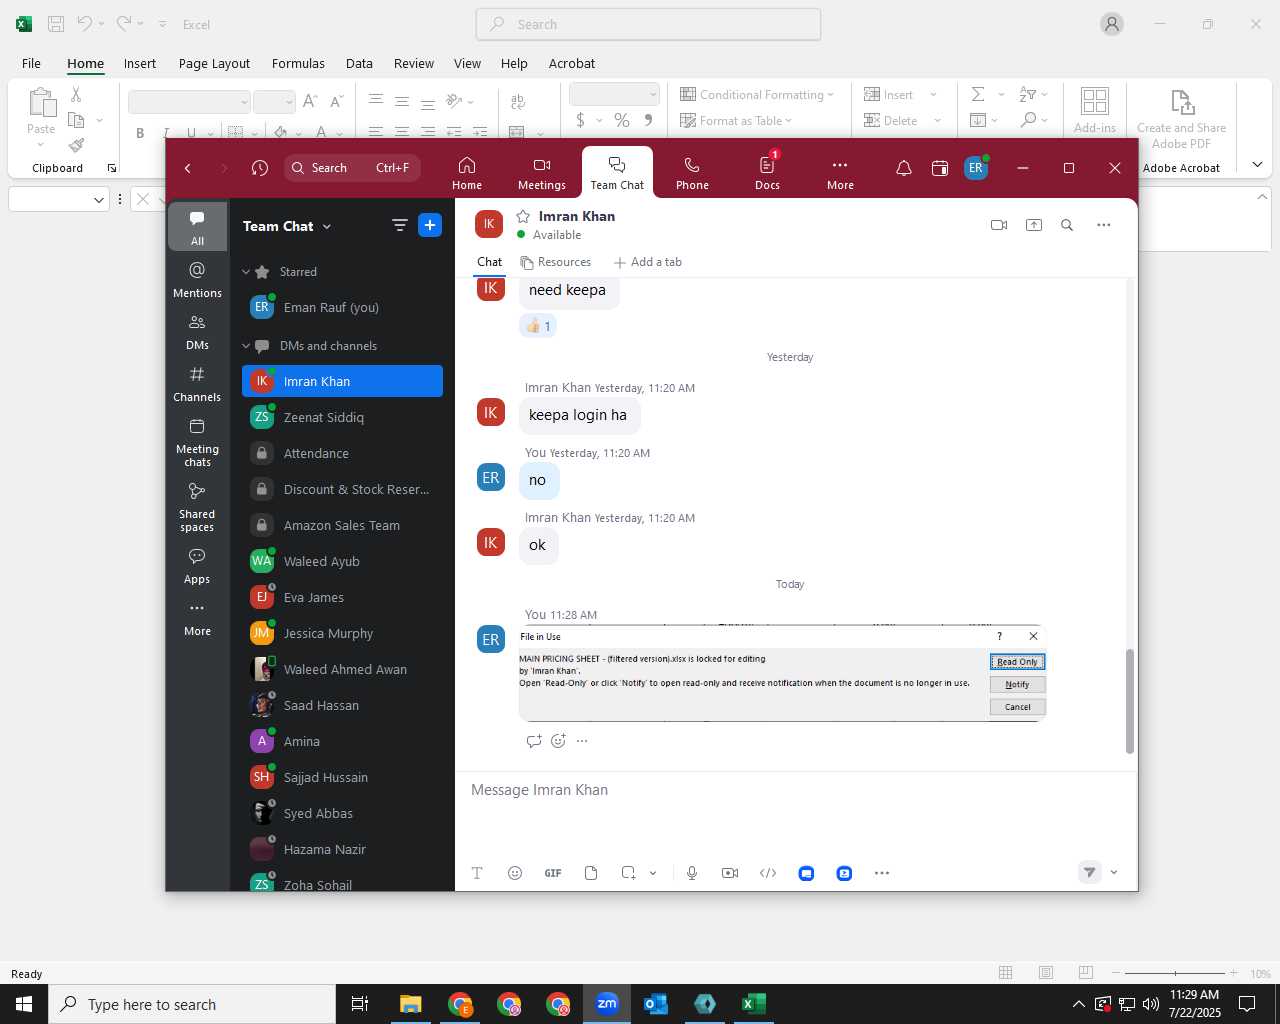Collapse the Excel ribbon chevron
Screen dimensions: 1280x1024
pos(1258,164)
